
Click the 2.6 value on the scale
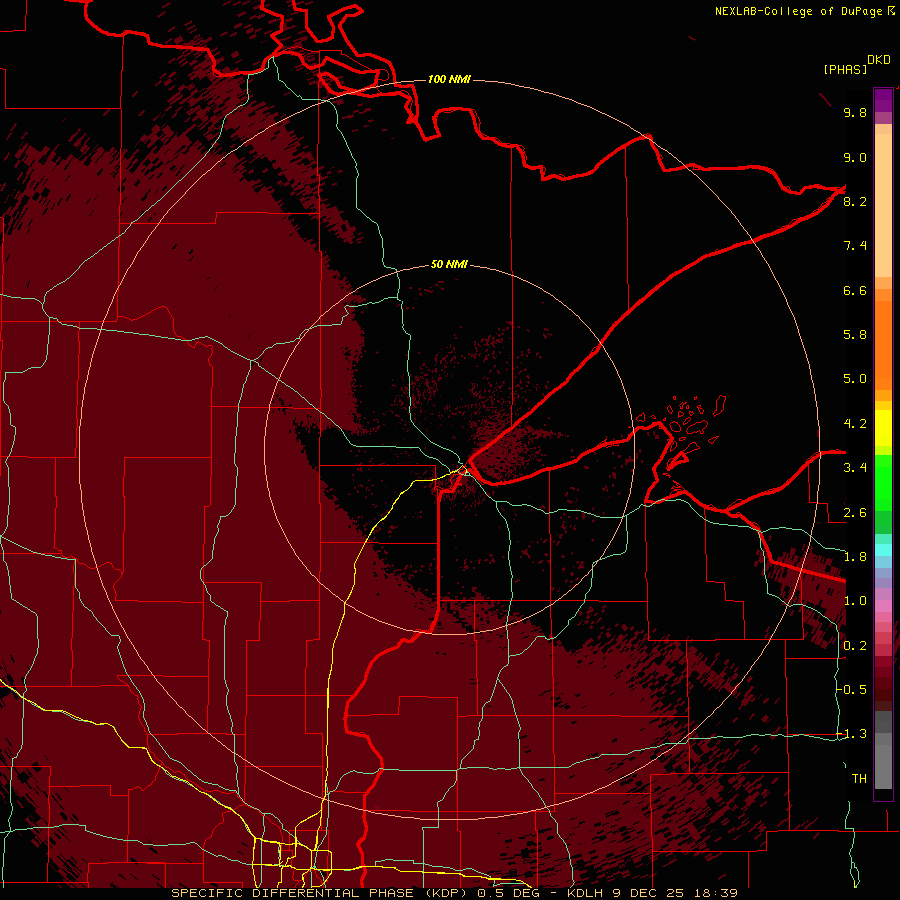pyautogui.click(x=855, y=513)
